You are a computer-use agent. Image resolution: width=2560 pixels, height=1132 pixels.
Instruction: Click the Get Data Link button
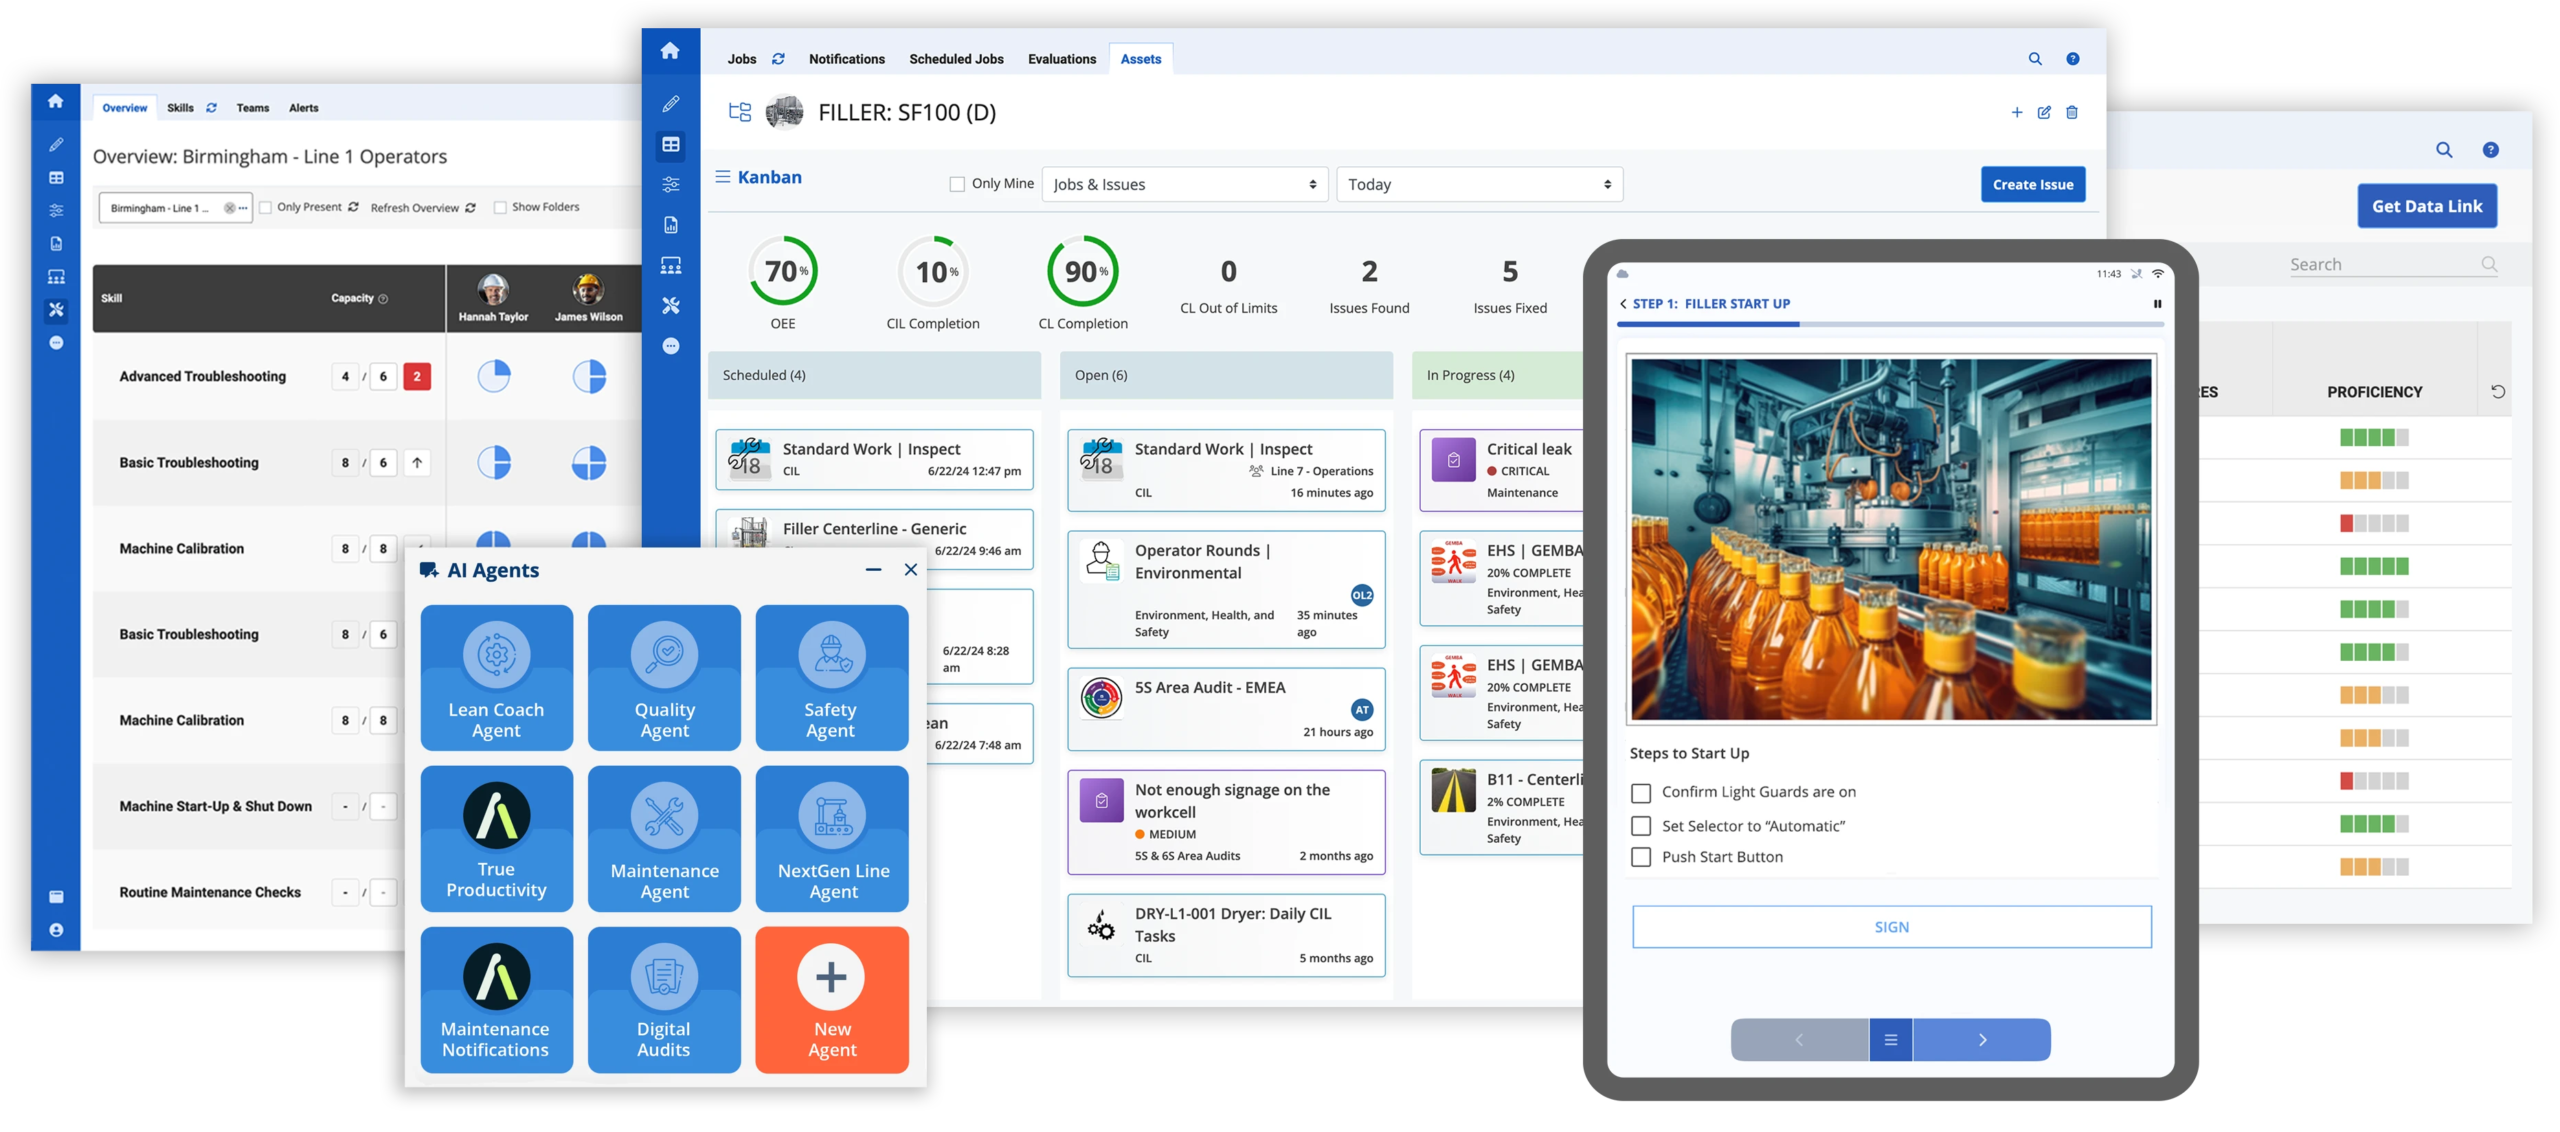coord(2428,206)
